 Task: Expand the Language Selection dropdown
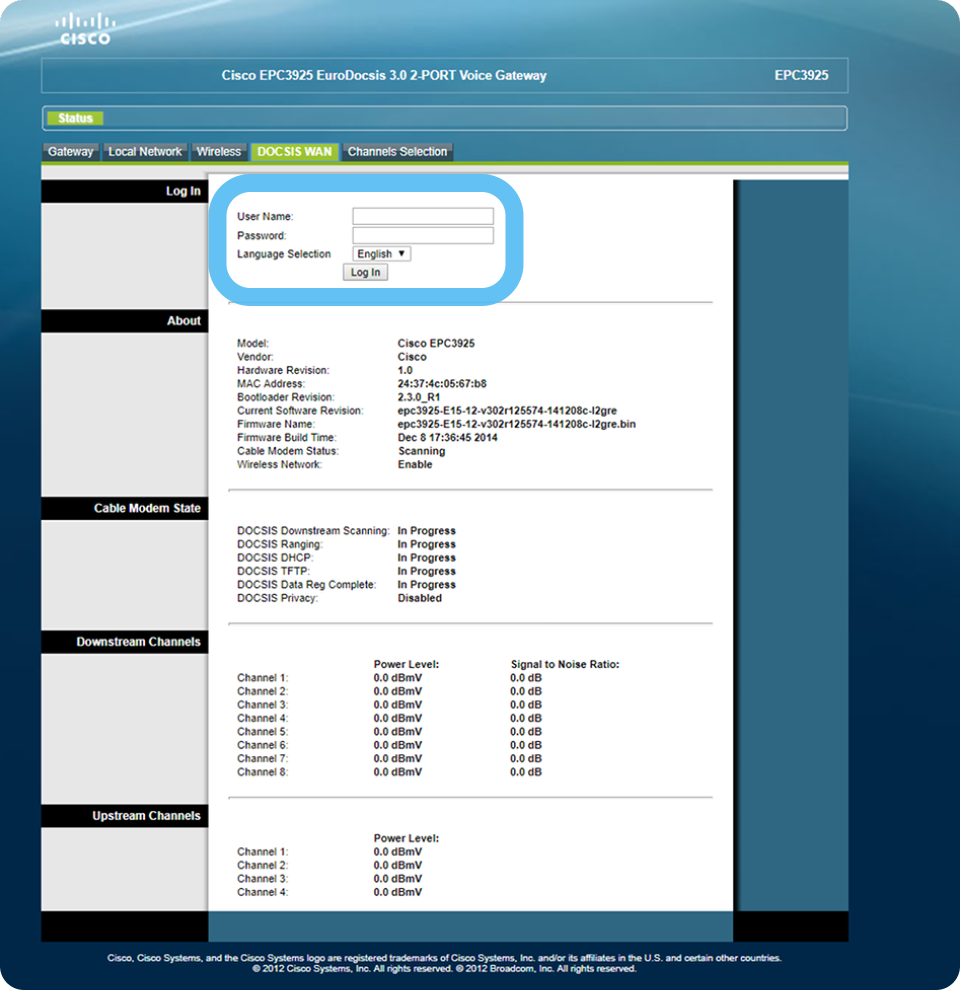coord(381,254)
